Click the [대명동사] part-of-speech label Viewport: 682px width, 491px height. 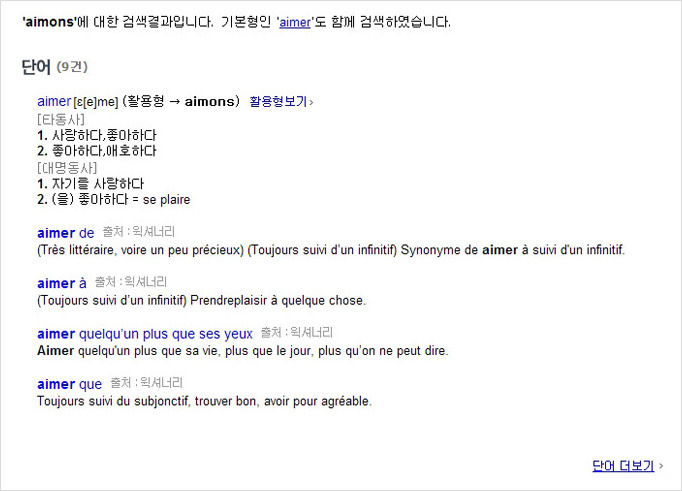67,168
